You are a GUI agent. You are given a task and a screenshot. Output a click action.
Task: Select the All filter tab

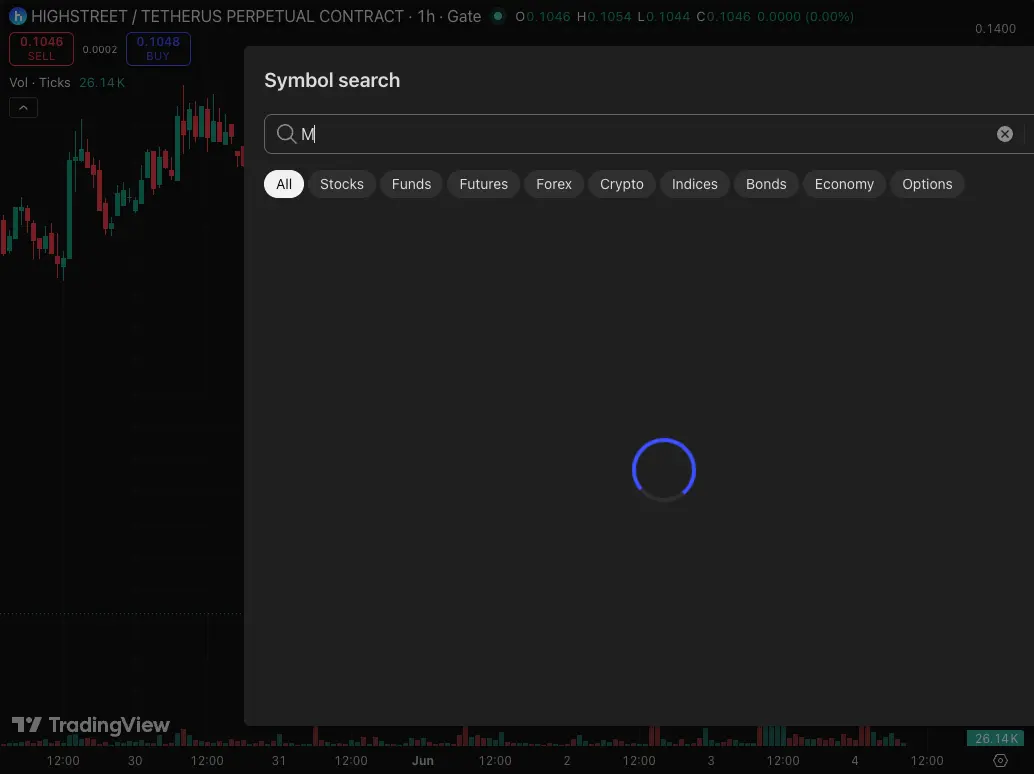coord(284,184)
